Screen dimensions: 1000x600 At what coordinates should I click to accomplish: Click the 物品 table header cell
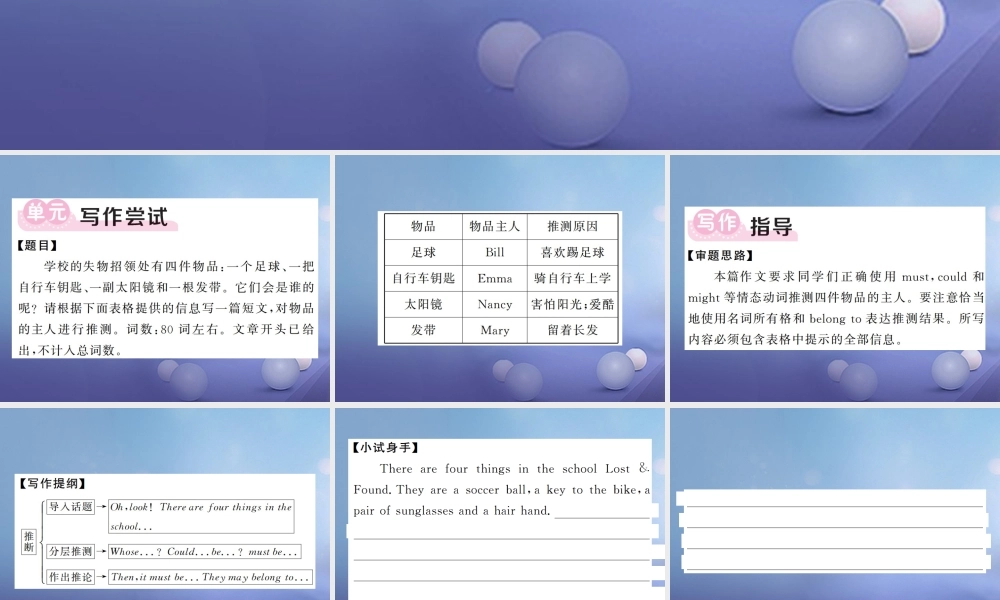coord(423,226)
